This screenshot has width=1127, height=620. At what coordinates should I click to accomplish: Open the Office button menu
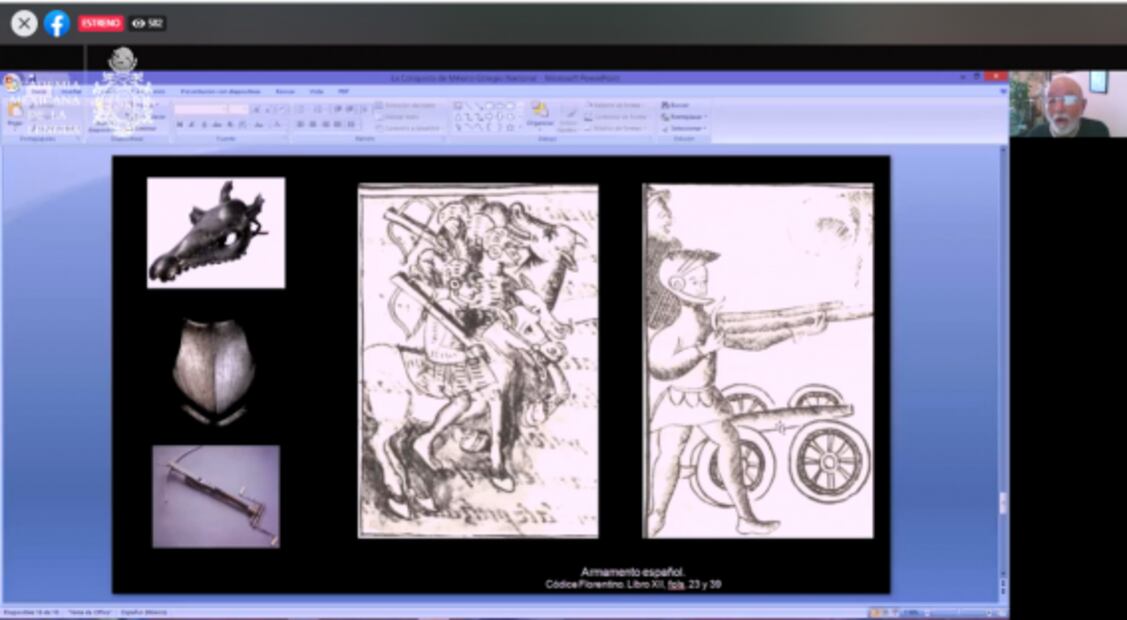point(11,83)
